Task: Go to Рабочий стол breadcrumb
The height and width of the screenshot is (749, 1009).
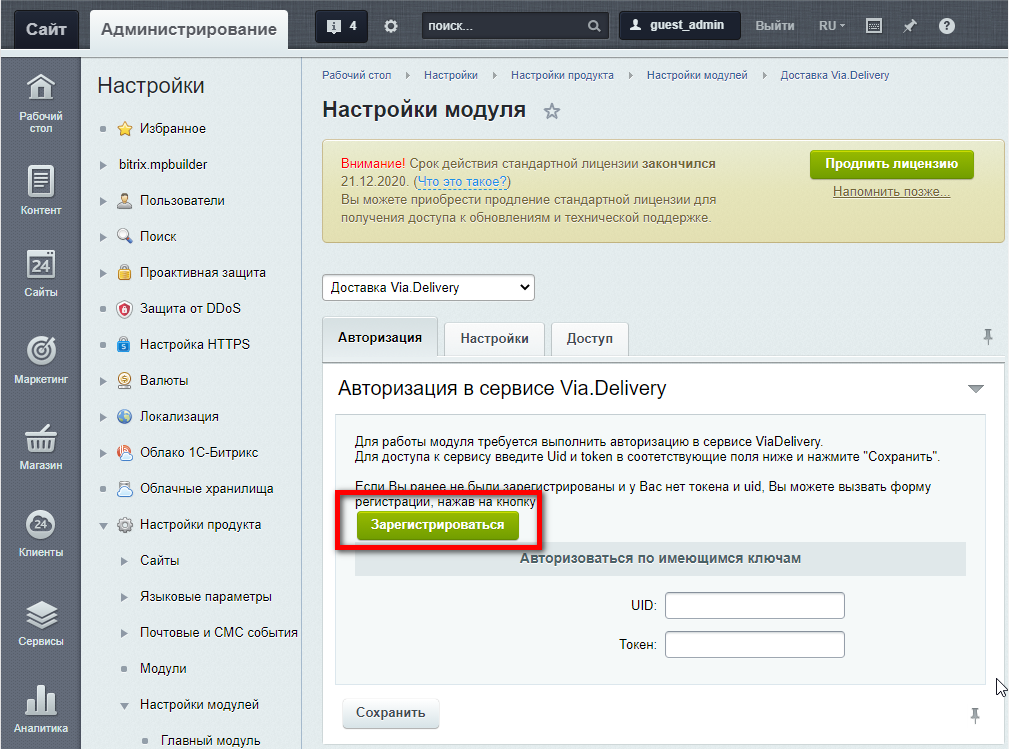Action: [356, 75]
